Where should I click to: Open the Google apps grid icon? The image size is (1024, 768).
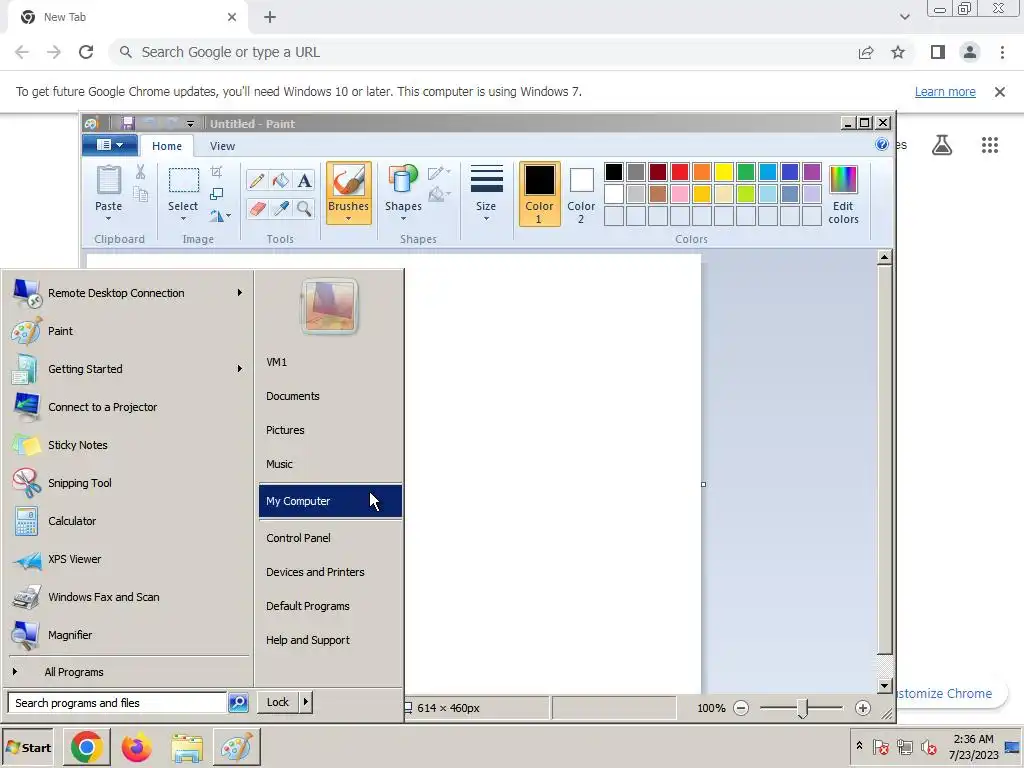990,145
